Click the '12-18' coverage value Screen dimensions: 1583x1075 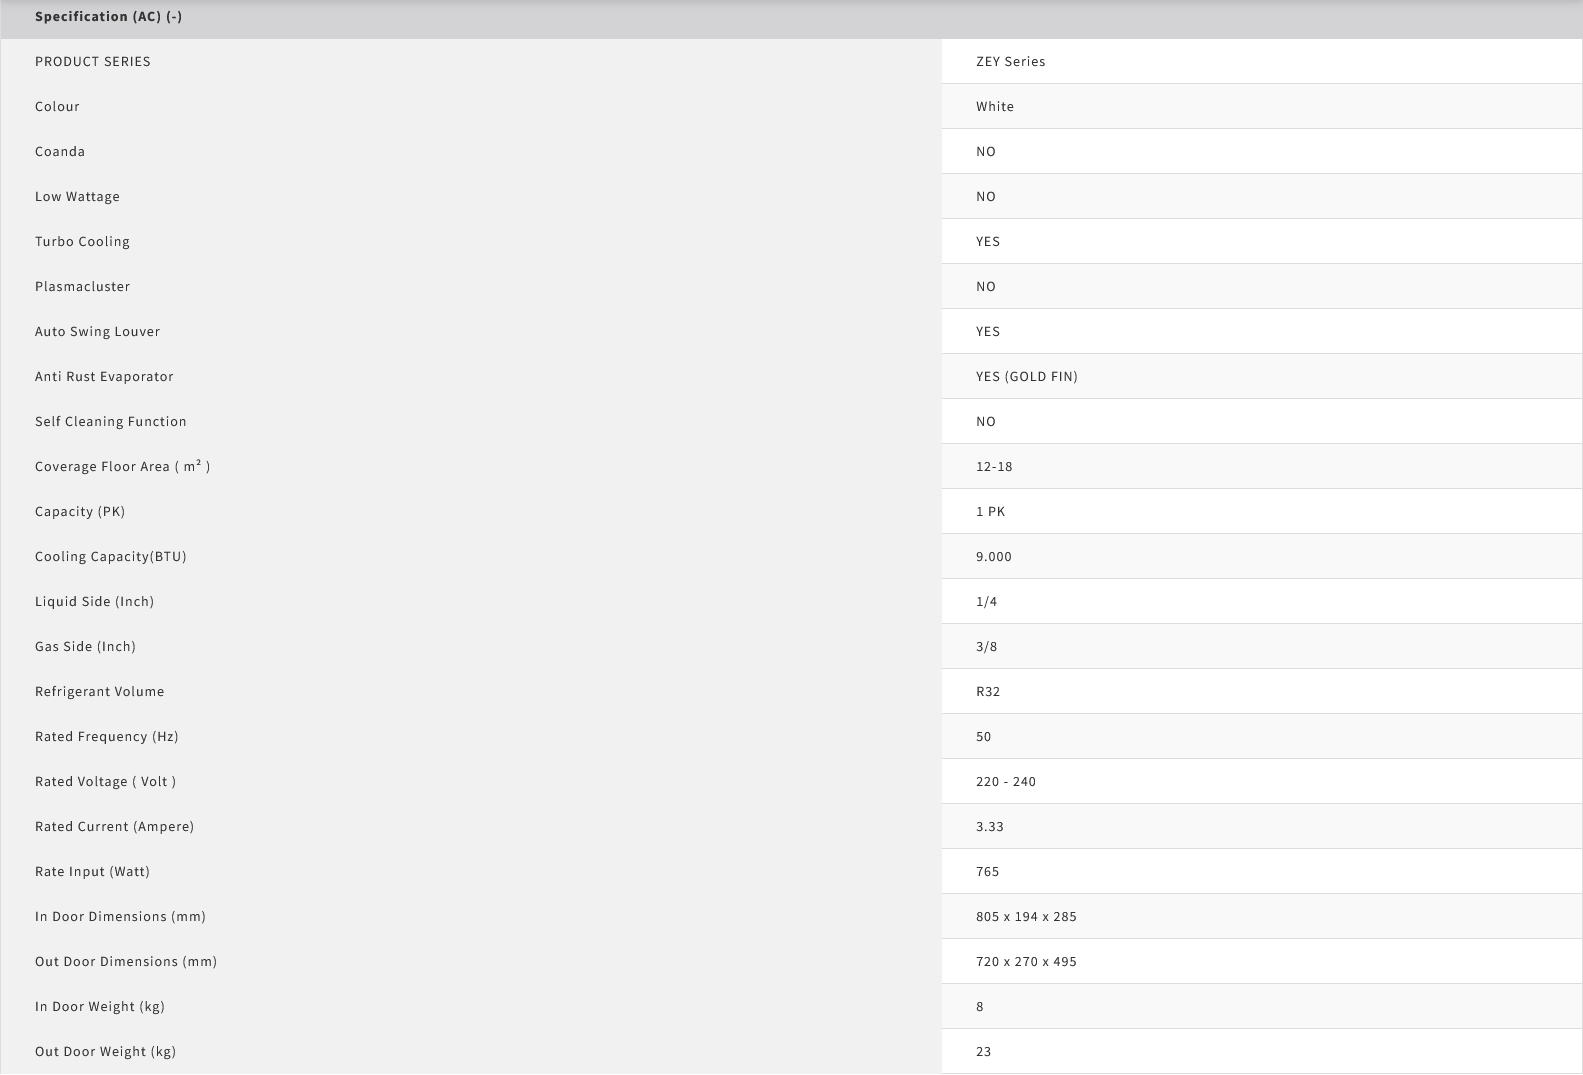(x=994, y=466)
